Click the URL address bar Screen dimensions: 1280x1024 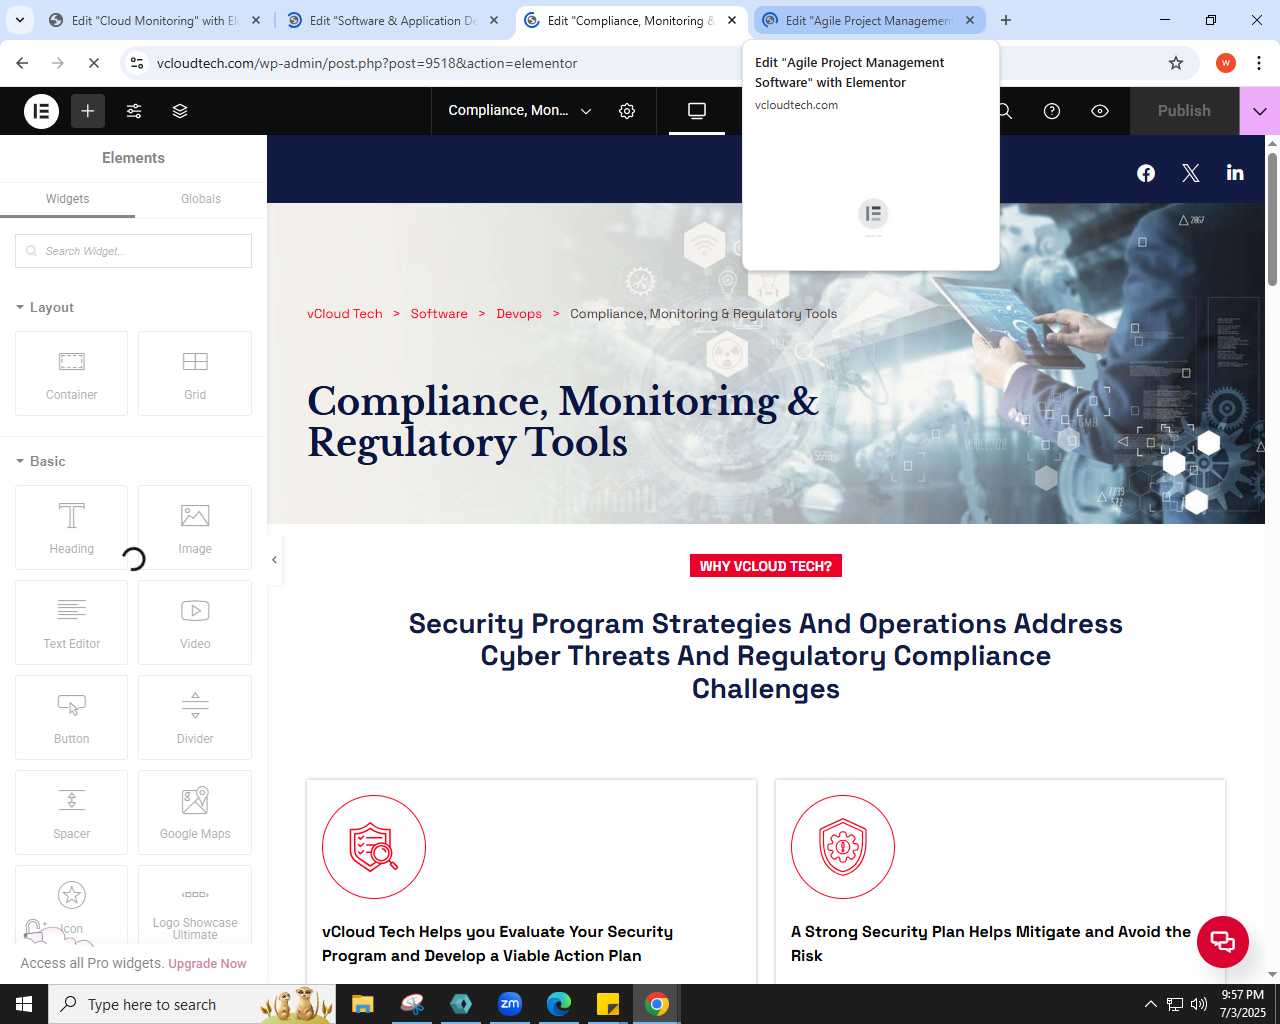[x=640, y=63]
